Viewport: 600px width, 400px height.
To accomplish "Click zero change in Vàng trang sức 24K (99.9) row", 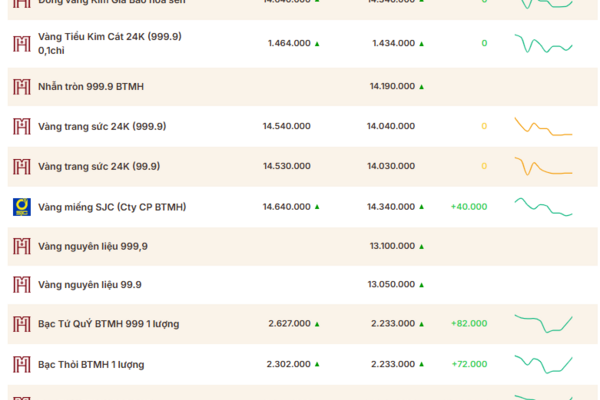I will pos(484,166).
